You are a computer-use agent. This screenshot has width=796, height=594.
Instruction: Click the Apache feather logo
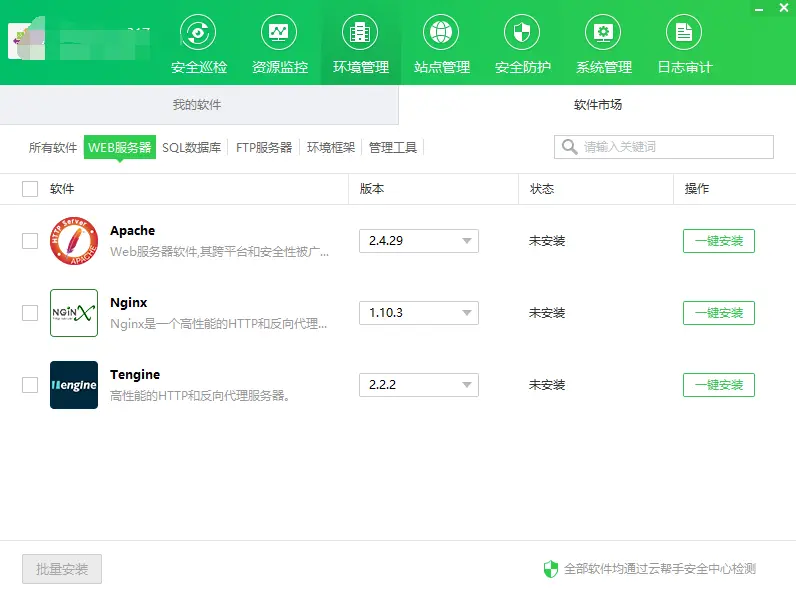tap(74, 241)
